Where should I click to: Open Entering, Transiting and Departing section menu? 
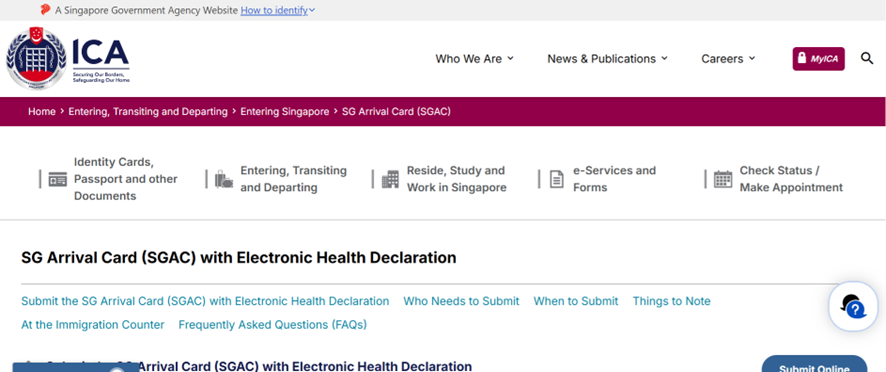[x=293, y=179]
